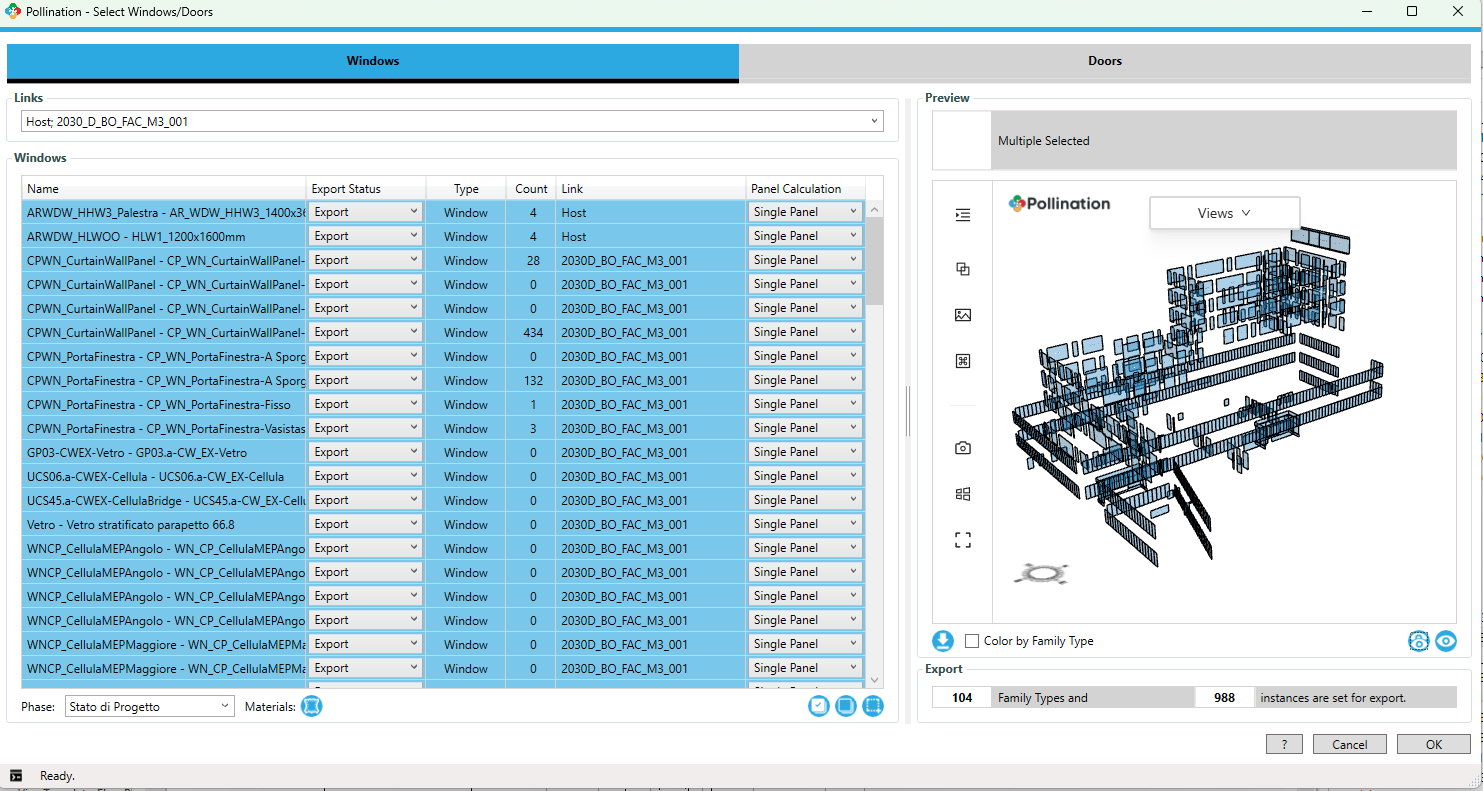Click the eye icon at the bottom right
Image resolution: width=1483 pixels, height=791 pixels.
[x=1446, y=641]
